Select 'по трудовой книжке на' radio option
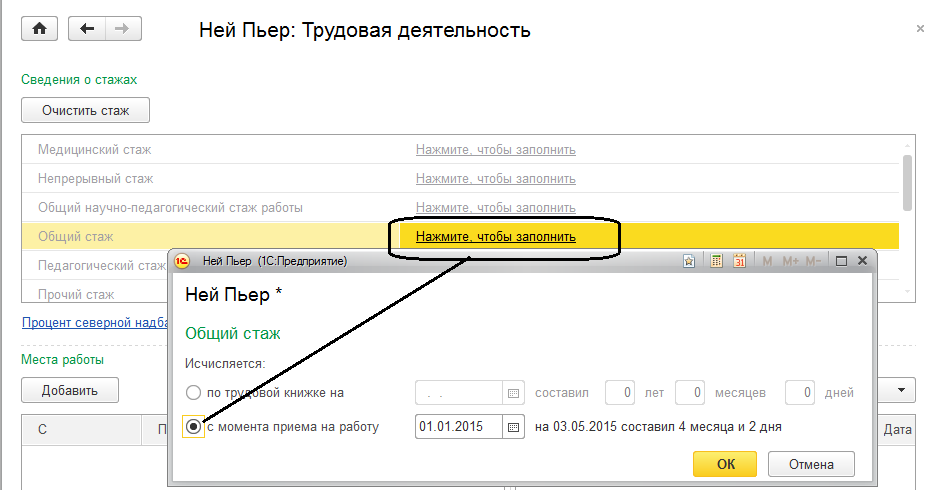936x490 pixels. [x=193, y=393]
